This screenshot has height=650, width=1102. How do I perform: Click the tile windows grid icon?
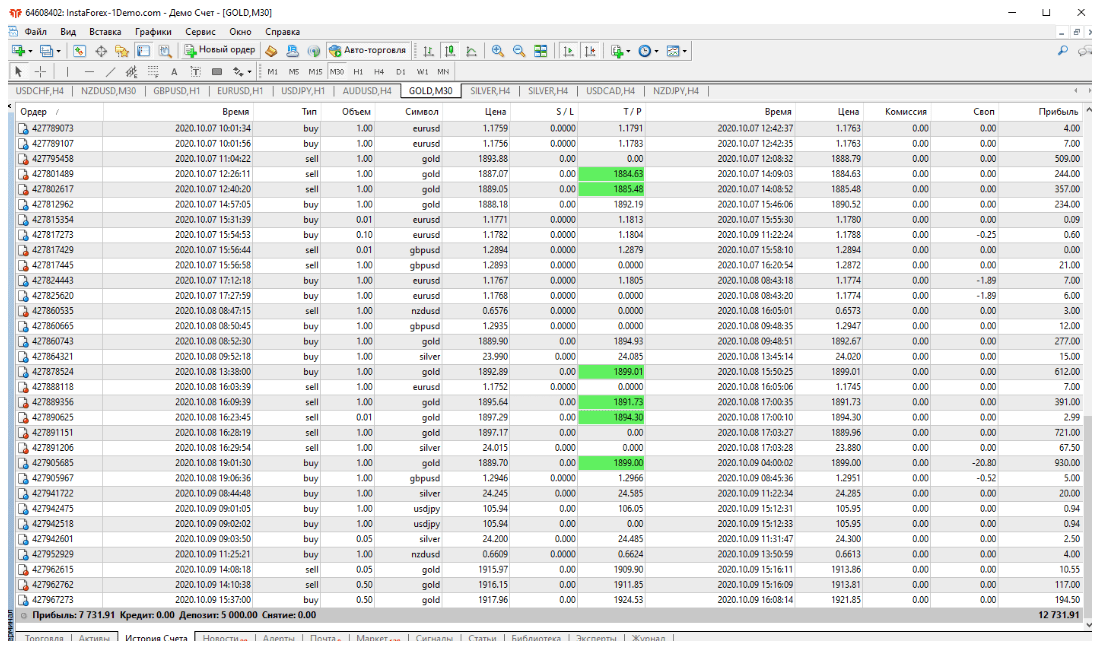pos(541,50)
